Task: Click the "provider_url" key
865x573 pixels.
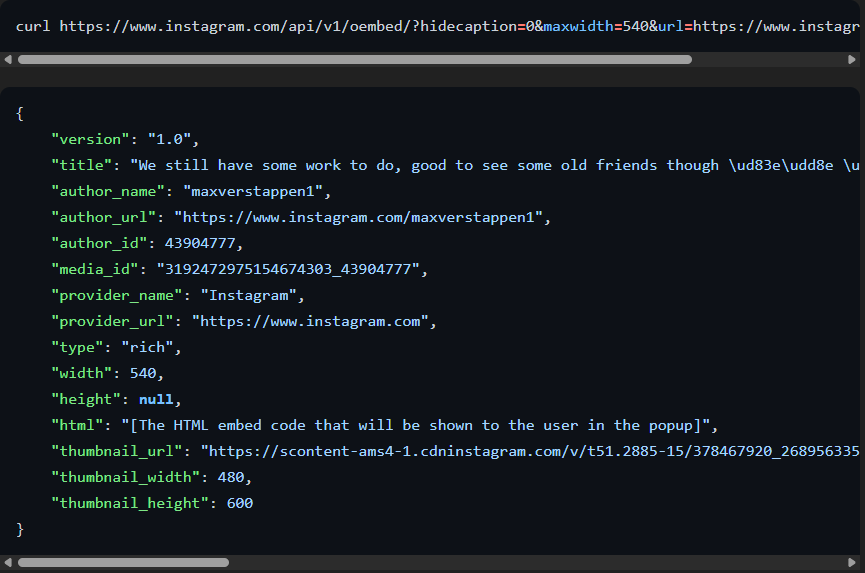Action: [x=112, y=321]
